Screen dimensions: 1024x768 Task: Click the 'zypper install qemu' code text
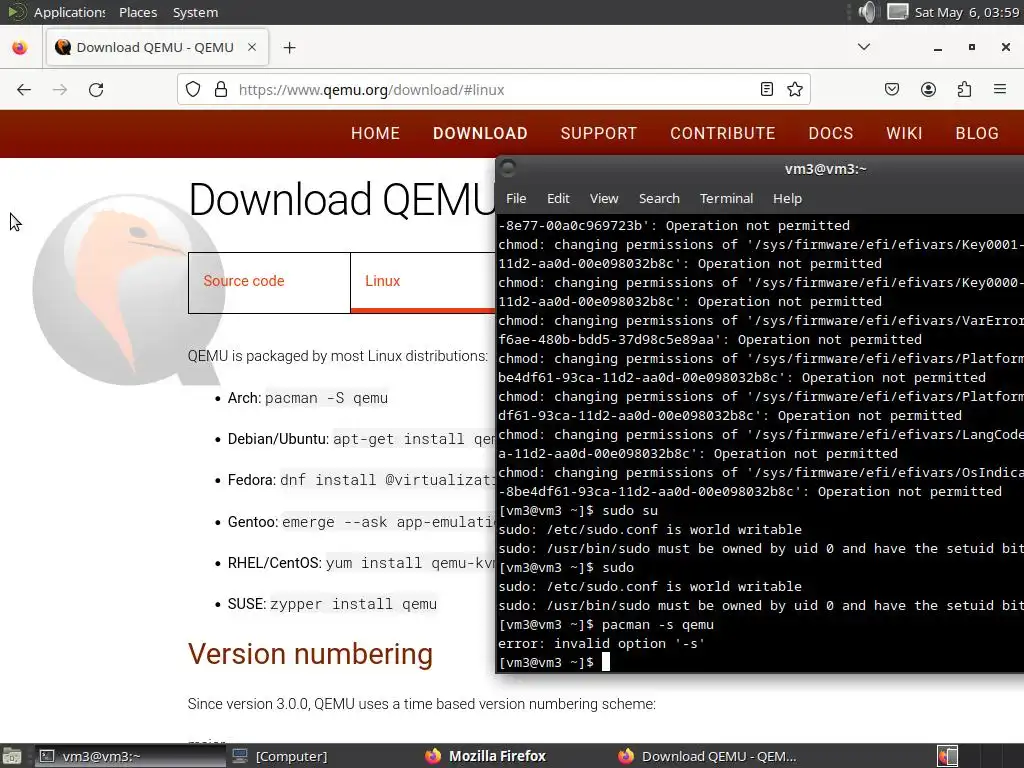[x=353, y=604]
